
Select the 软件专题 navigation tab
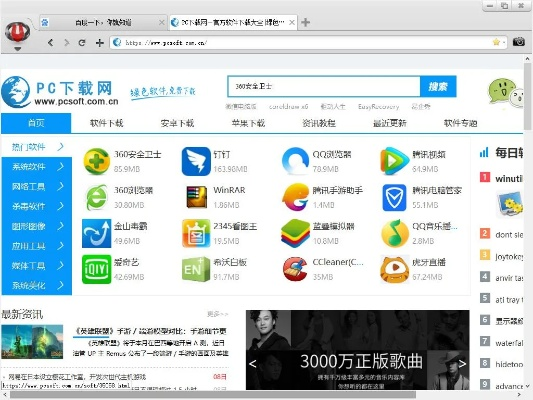pos(461,123)
